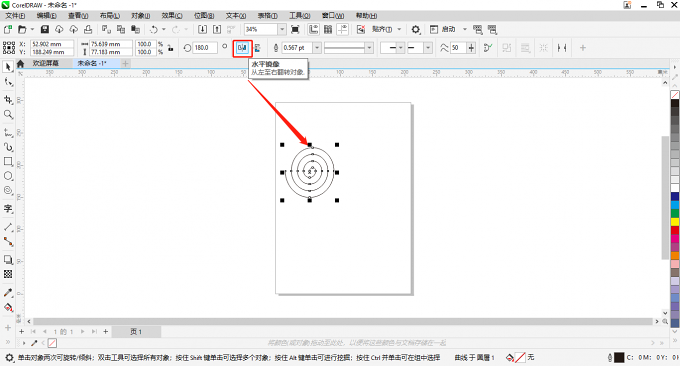The height and width of the screenshot is (366, 680).
Task: Toggle show grid button
Action: [328, 29]
